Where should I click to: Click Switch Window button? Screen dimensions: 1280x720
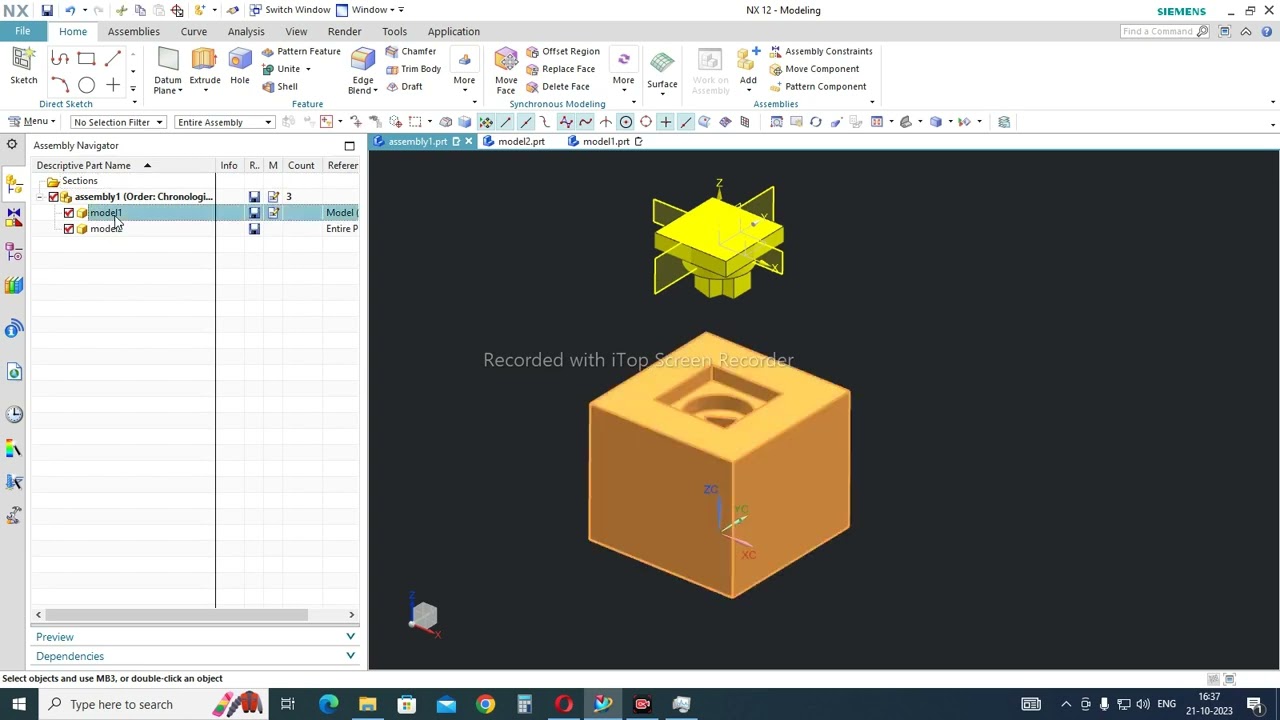(289, 10)
